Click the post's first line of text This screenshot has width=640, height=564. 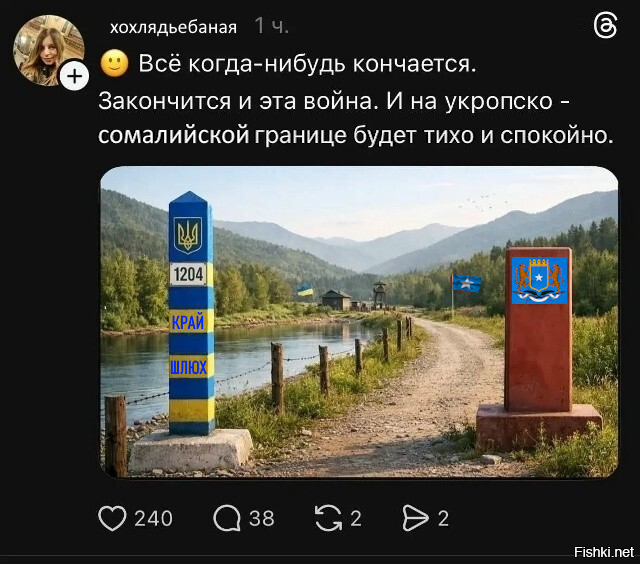[x=307, y=64]
